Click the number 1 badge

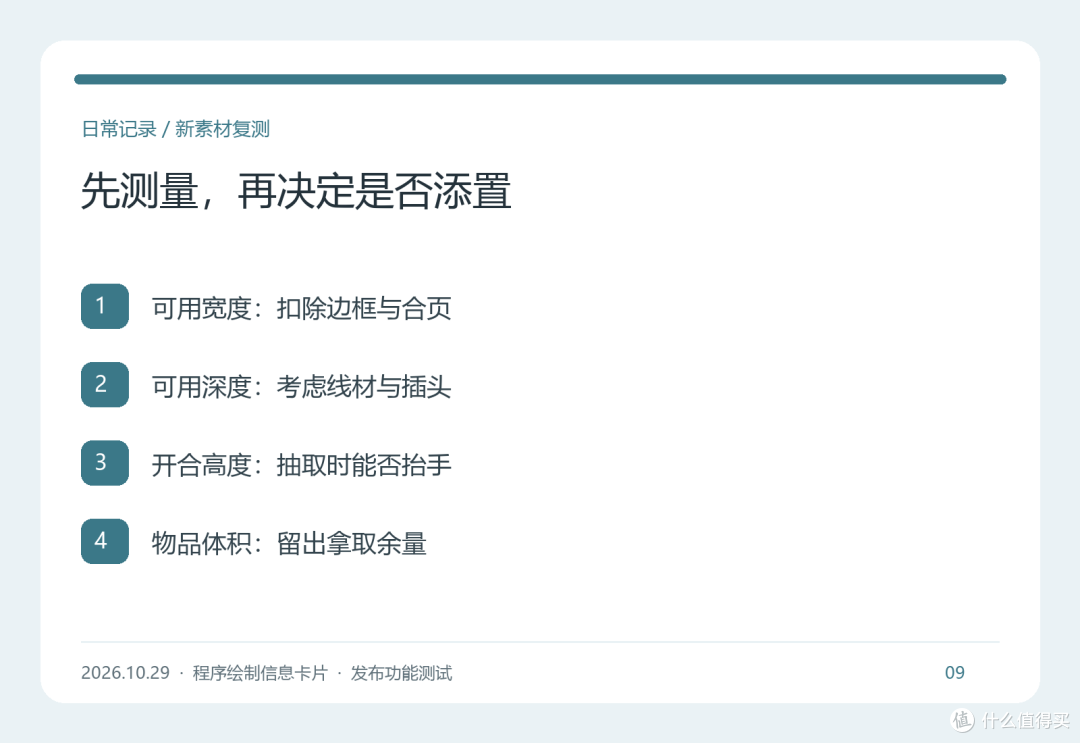click(x=105, y=306)
